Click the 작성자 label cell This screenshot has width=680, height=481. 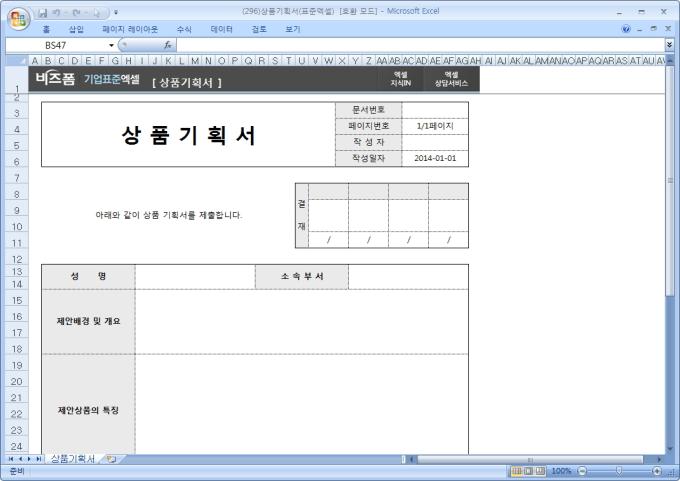pos(368,142)
